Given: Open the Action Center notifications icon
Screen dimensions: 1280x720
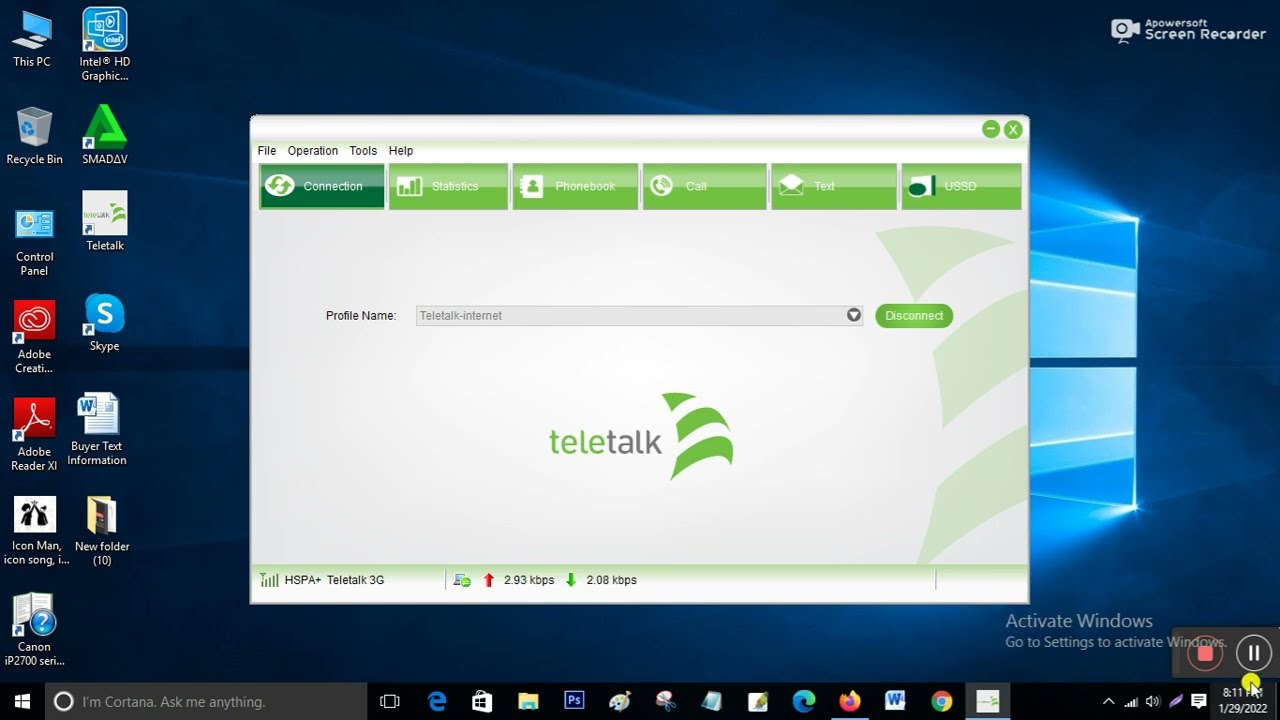Looking at the screenshot, I should (1198, 702).
